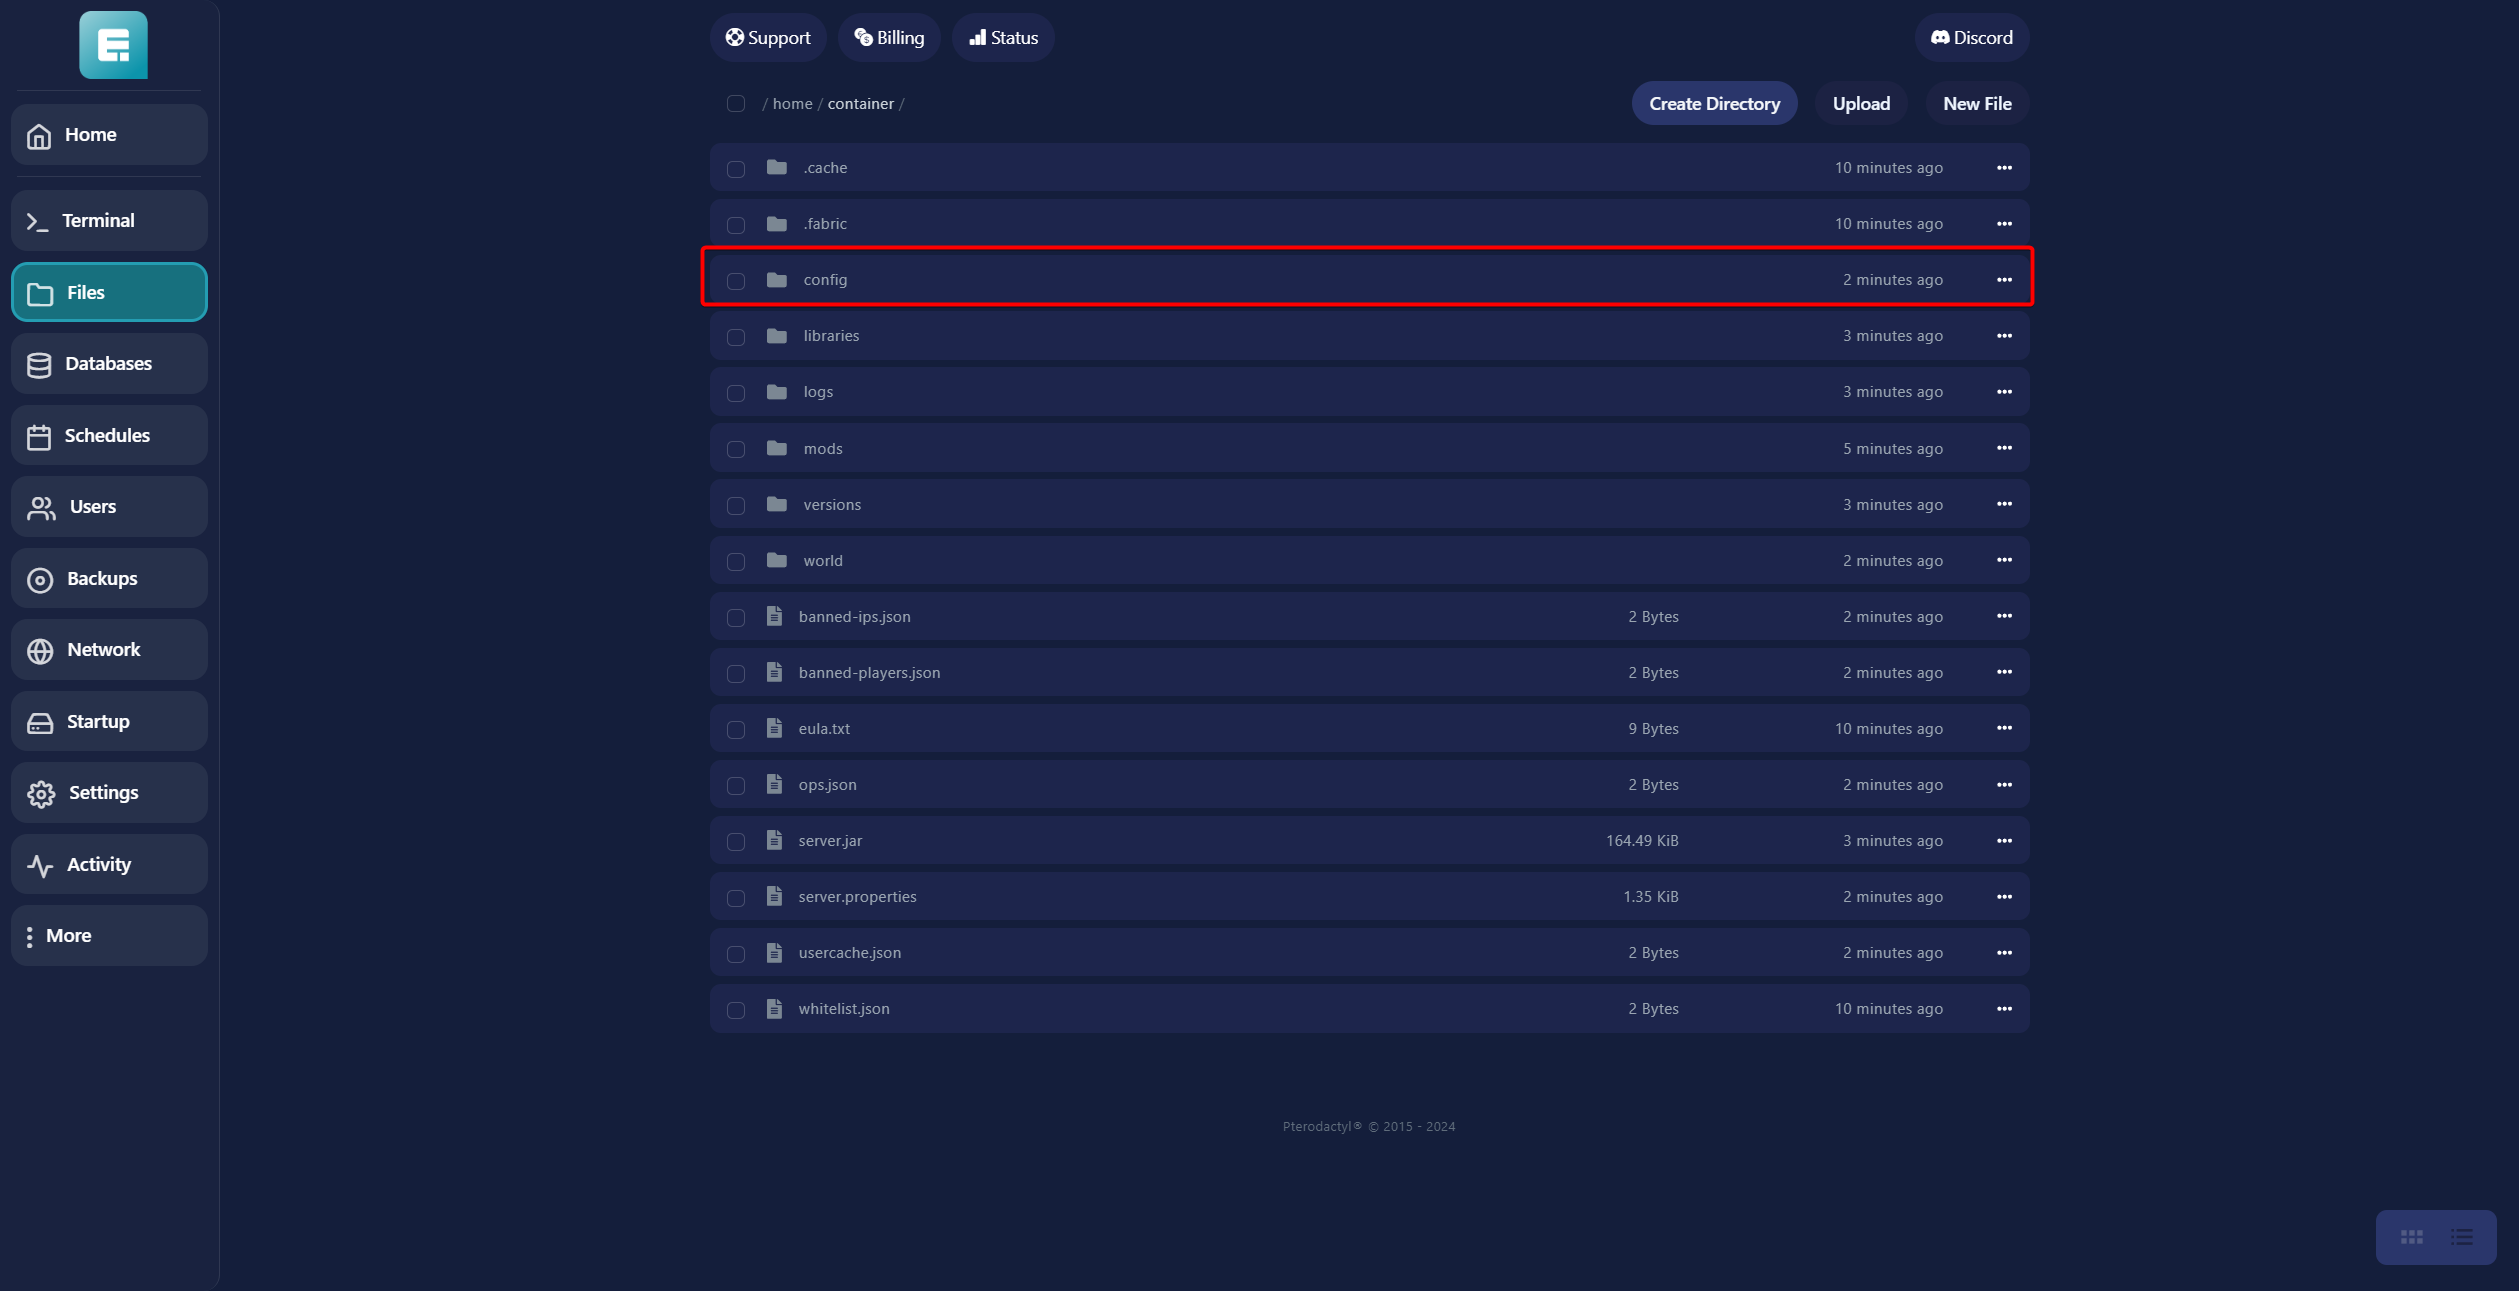Click the server.properties file icon

774,896
